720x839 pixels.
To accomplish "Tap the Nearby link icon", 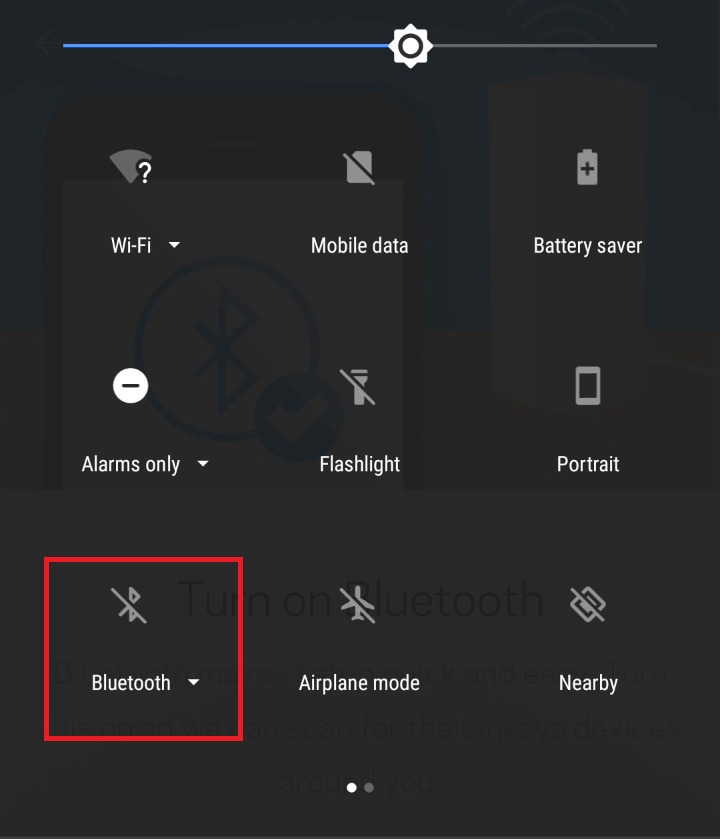I will point(587,605).
